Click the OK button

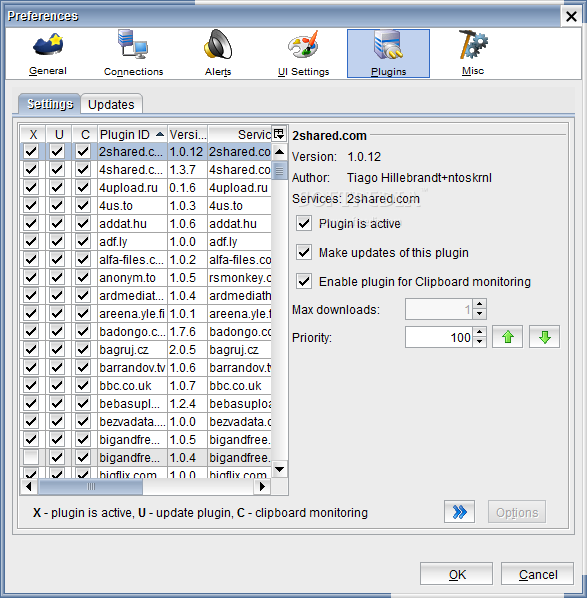[456, 574]
